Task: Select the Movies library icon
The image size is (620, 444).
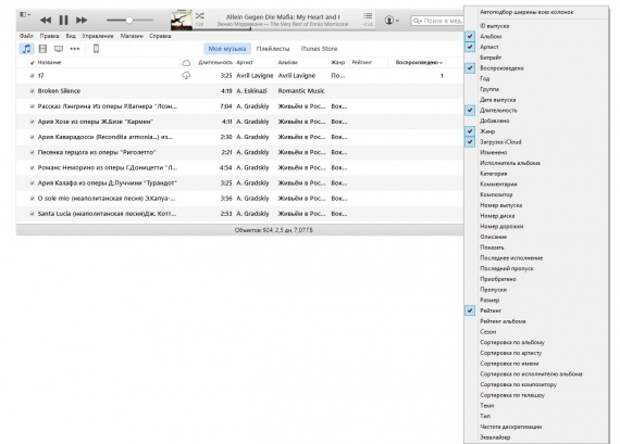Action: pos(43,49)
